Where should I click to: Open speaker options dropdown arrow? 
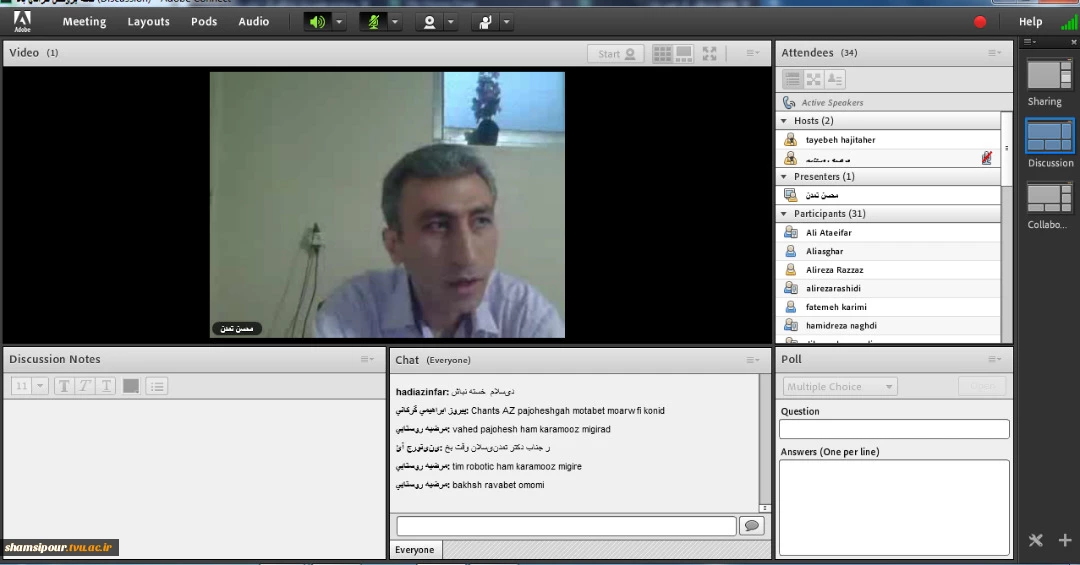pyautogui.click(x=339, y=22)
